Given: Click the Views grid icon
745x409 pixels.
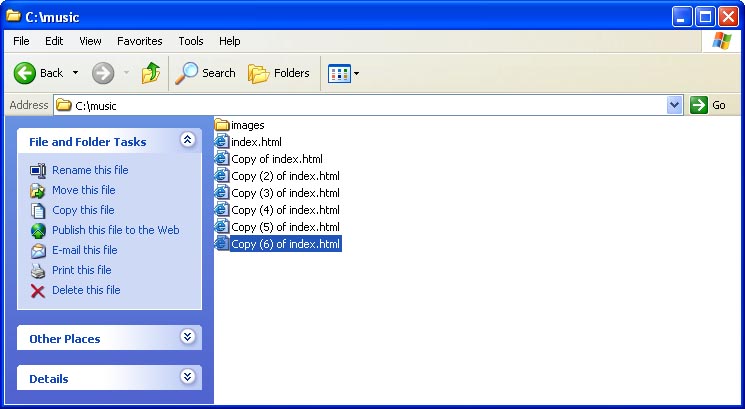Looking at the screenshot, I should [339, 74].
